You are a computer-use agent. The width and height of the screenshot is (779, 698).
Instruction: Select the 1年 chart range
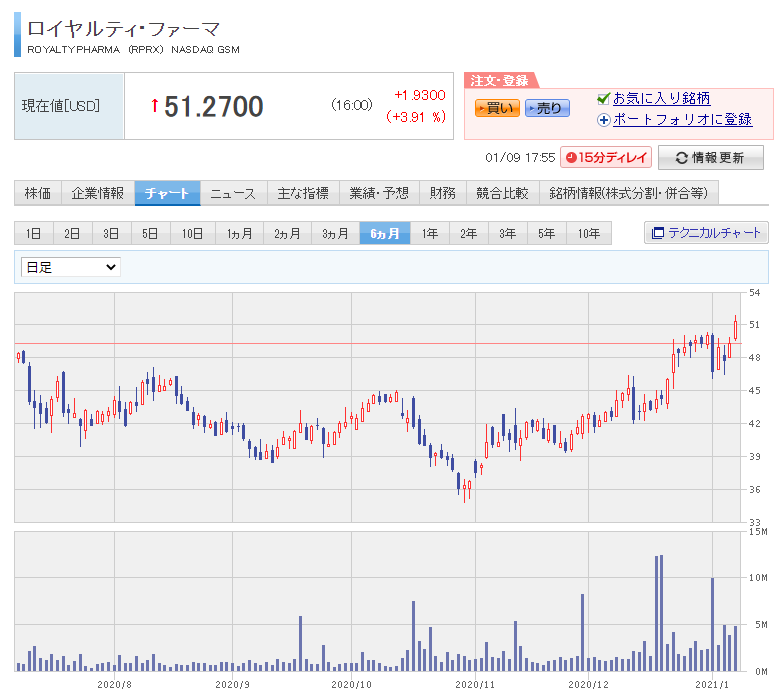point(430,233)
